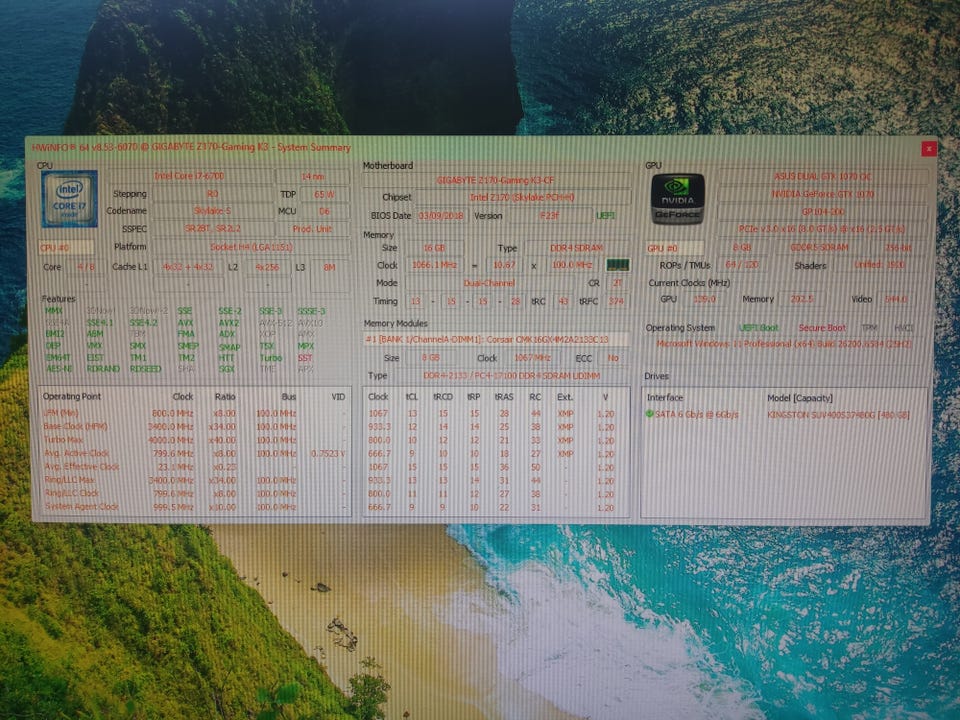Select the ROPs / TMUs value 64 / 120

click(741, 265)
